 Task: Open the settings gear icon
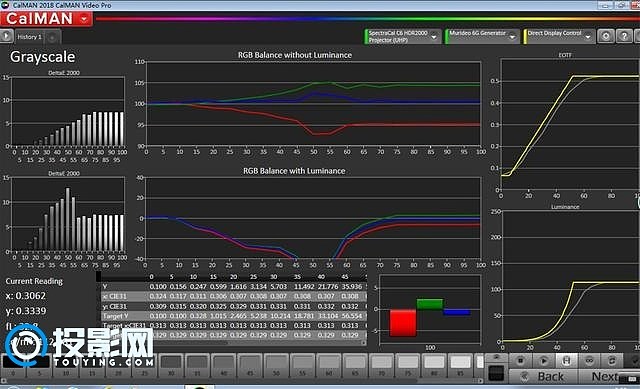pyautogui.click(x=606, y=36)
